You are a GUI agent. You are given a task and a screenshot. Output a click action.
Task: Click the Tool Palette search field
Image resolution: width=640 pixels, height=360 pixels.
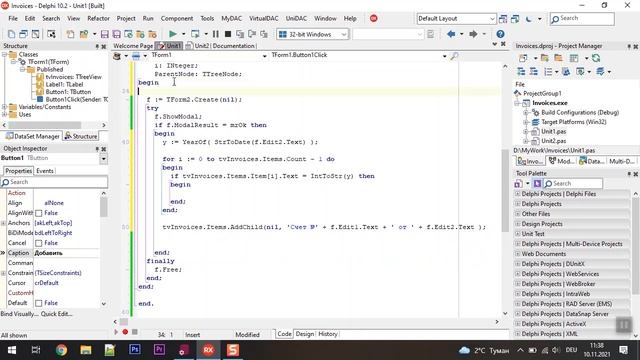(x=573, y=184)
